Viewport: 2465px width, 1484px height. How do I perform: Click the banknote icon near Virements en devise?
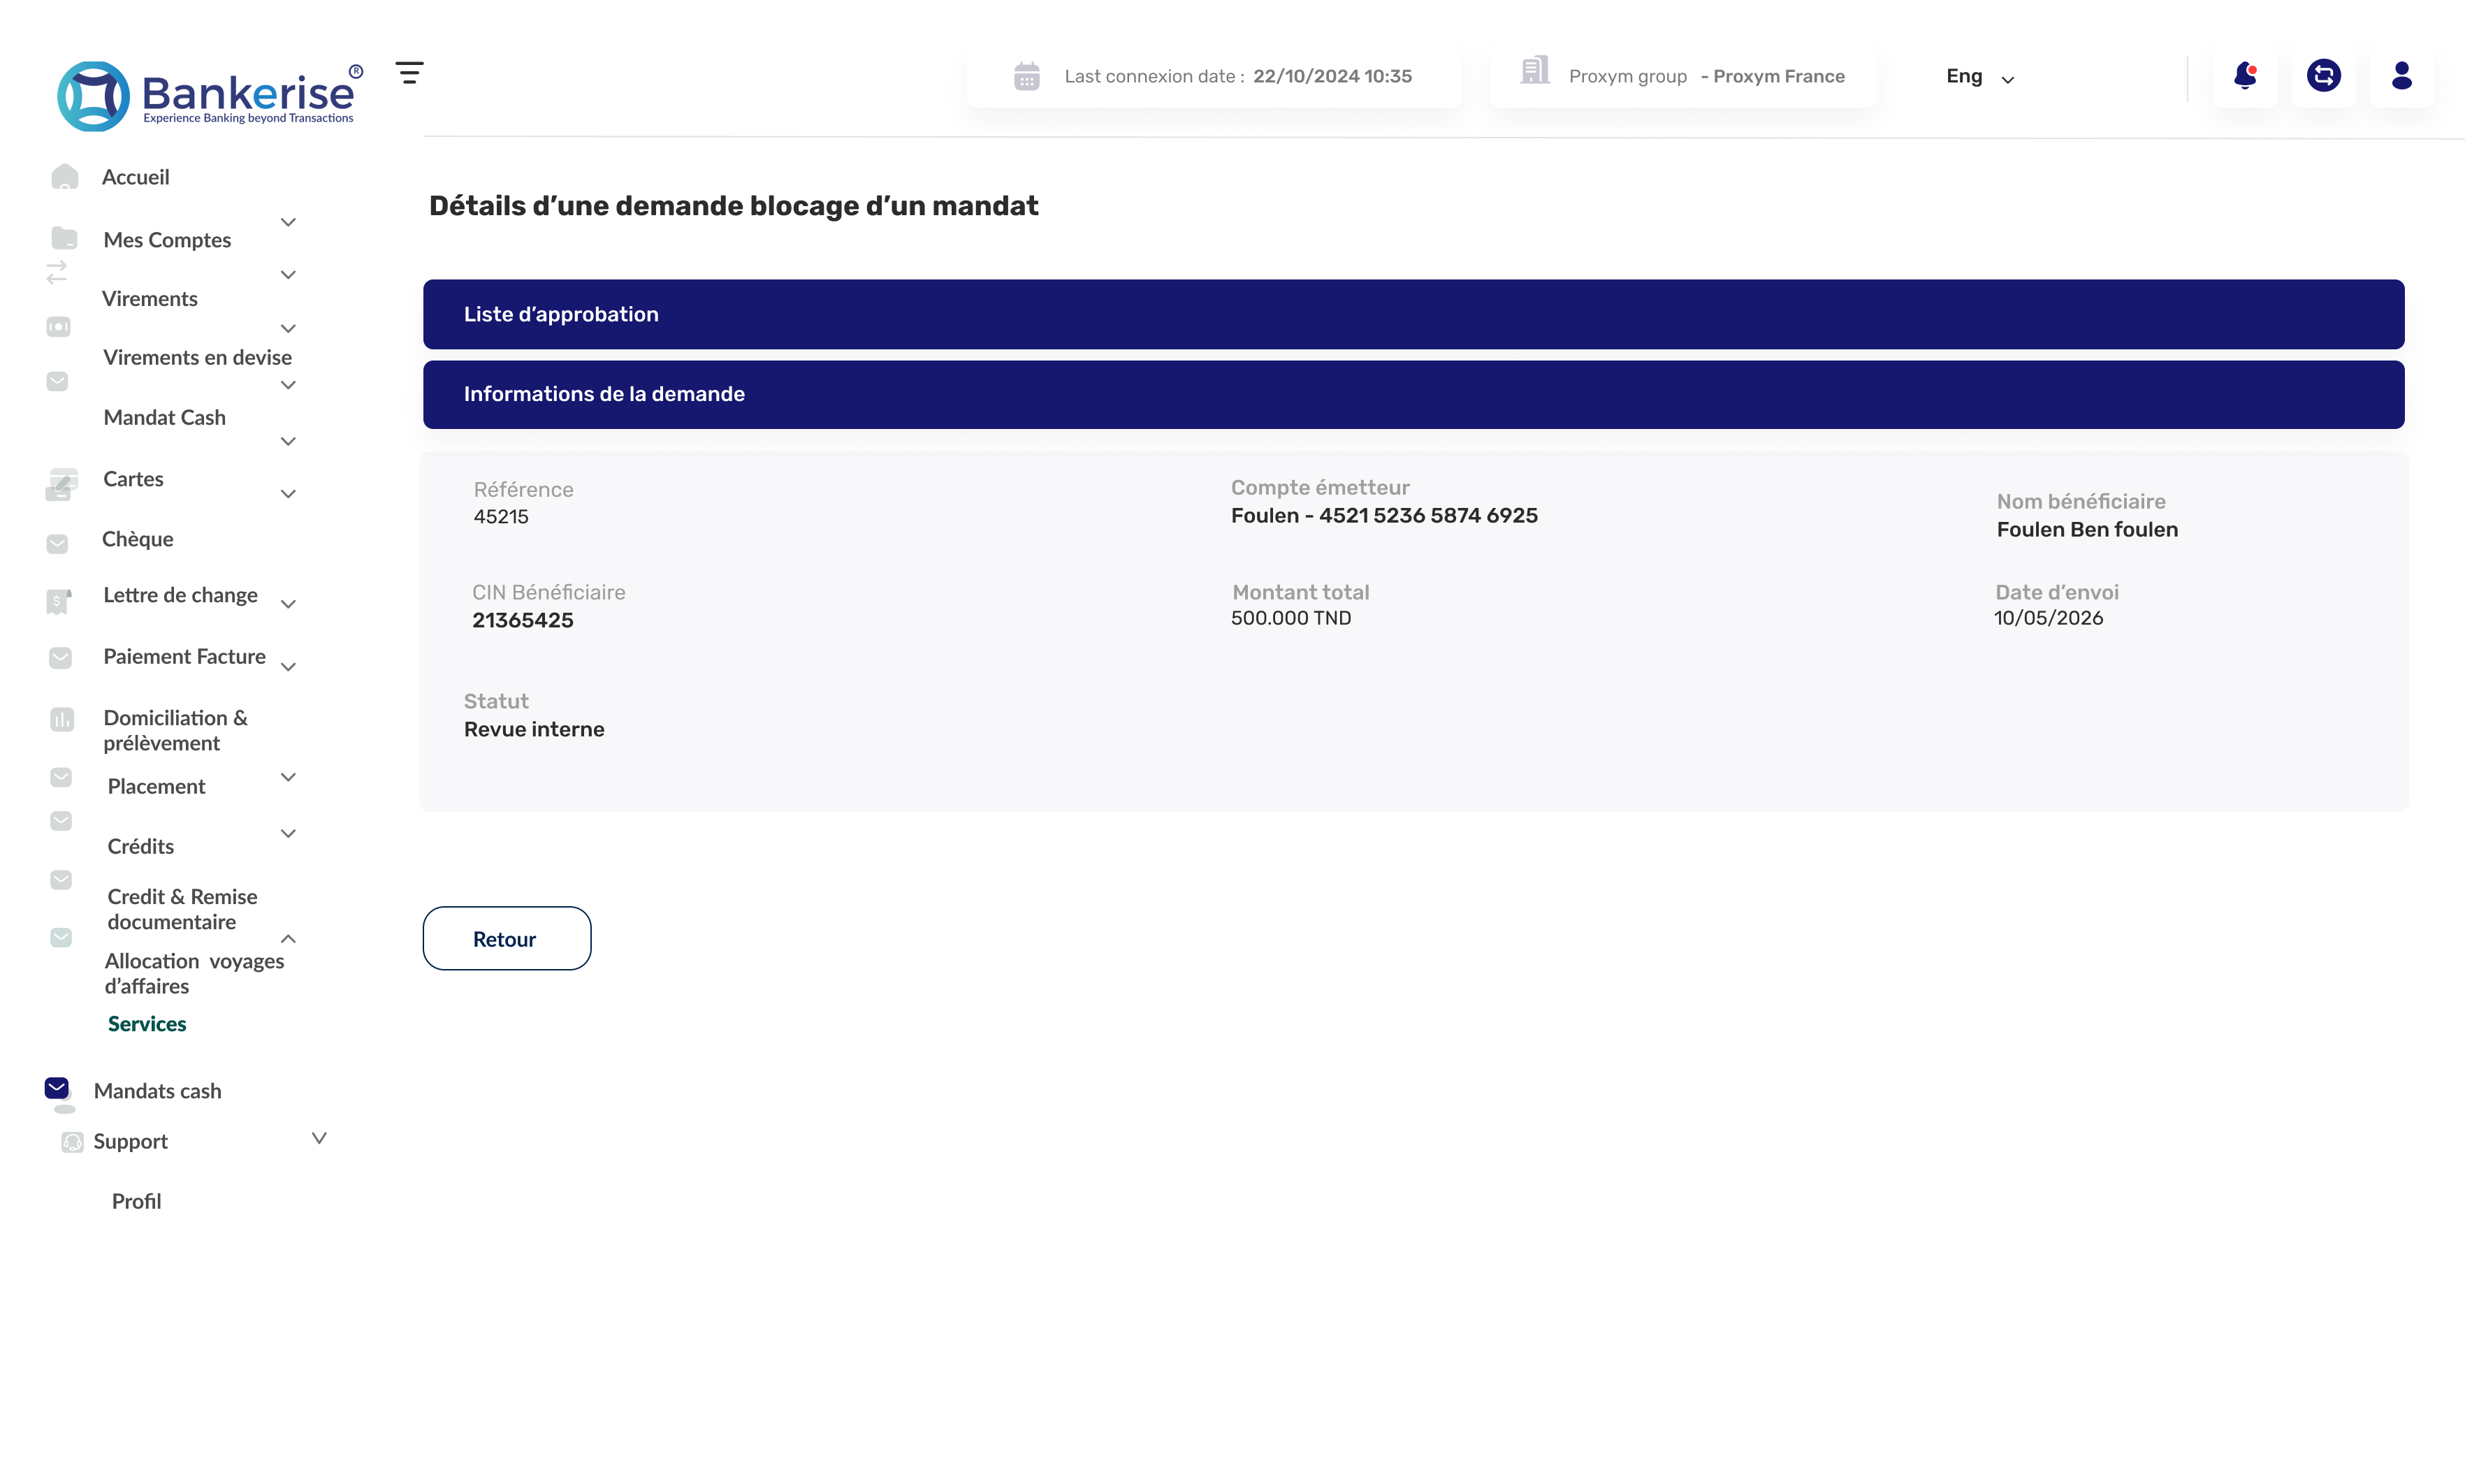coord(59,327)
